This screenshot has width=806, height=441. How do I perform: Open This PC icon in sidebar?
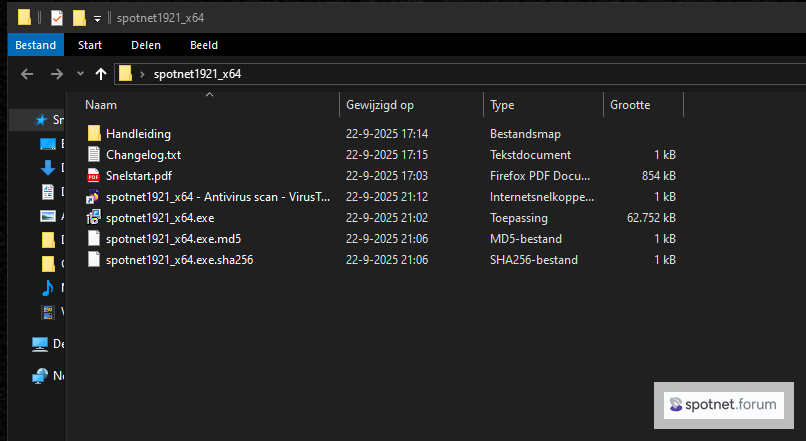[x=40, y=344]
